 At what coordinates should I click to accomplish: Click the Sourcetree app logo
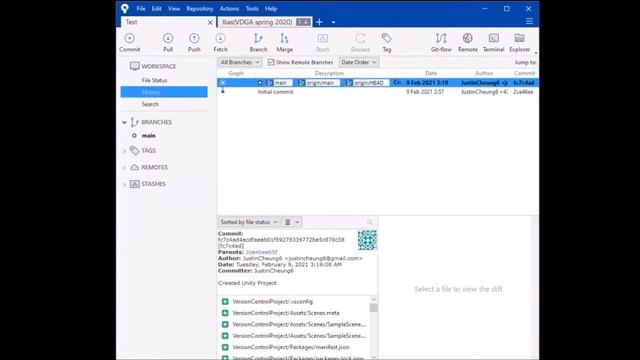click(125, 8)
